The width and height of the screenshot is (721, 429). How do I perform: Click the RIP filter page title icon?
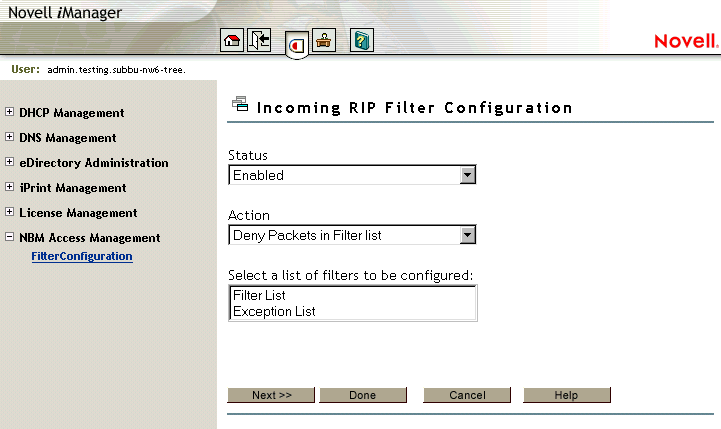tap(240, 104)
